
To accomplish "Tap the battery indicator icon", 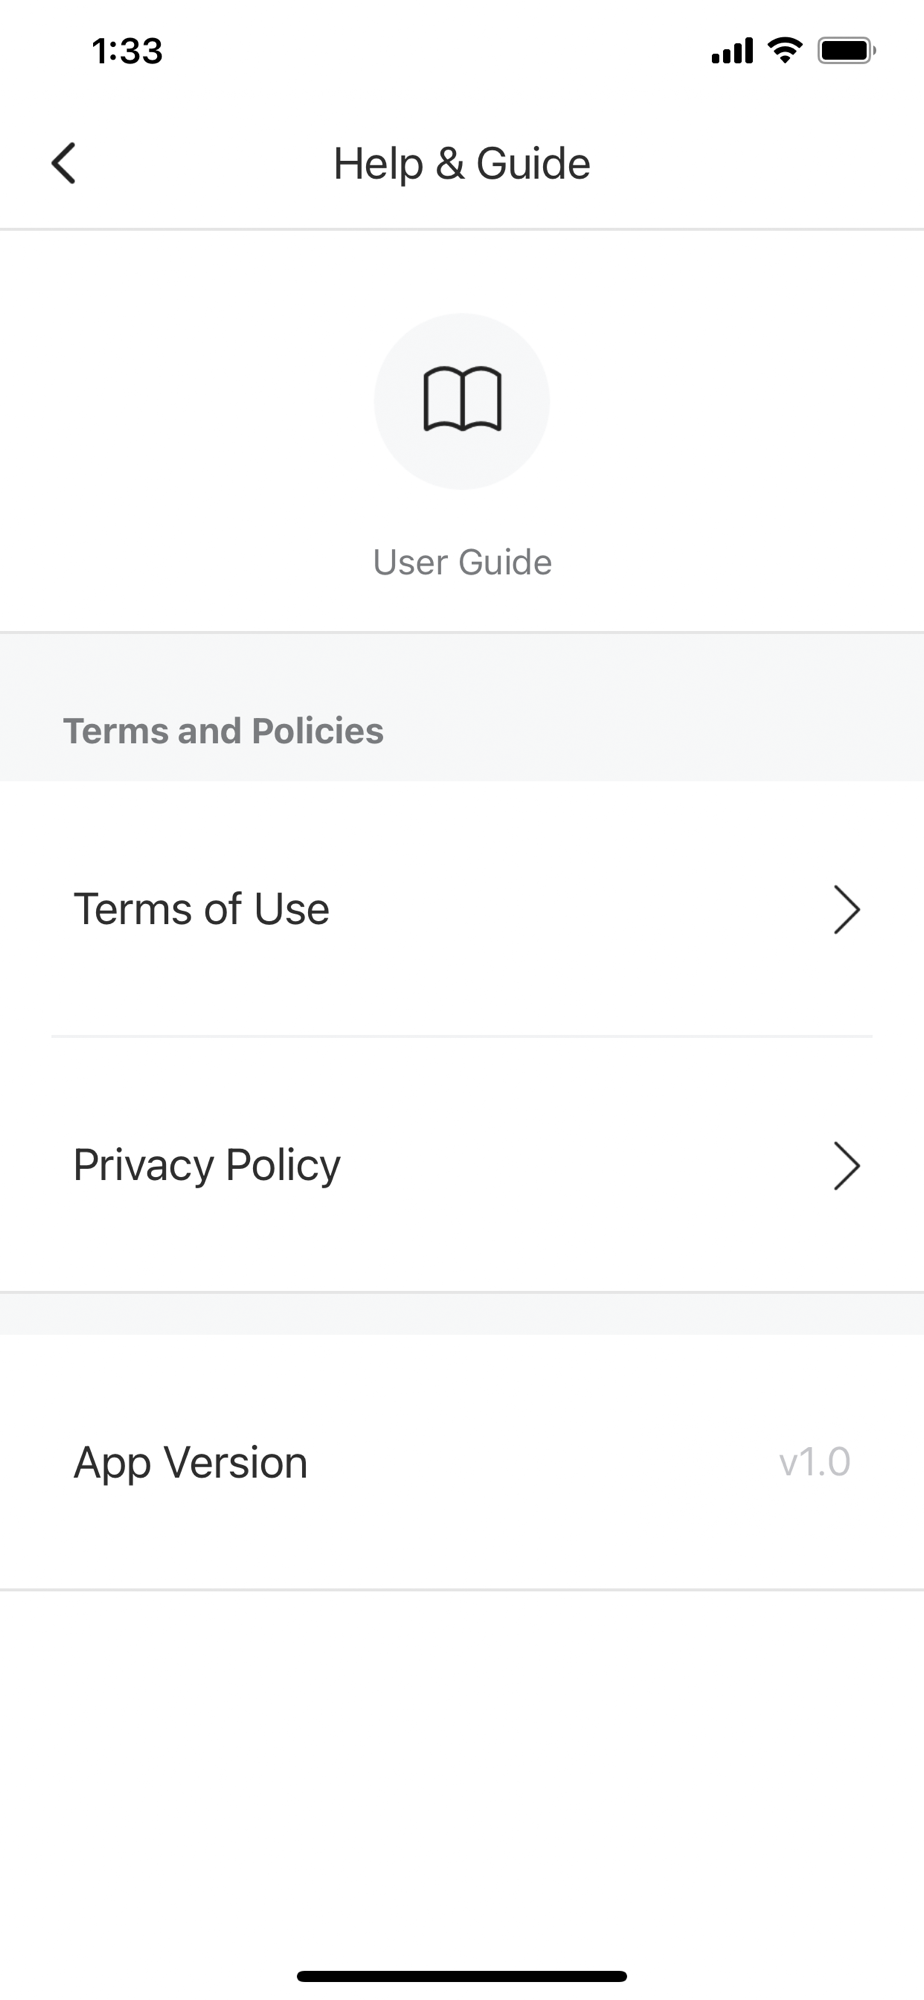I will point(847,50).
